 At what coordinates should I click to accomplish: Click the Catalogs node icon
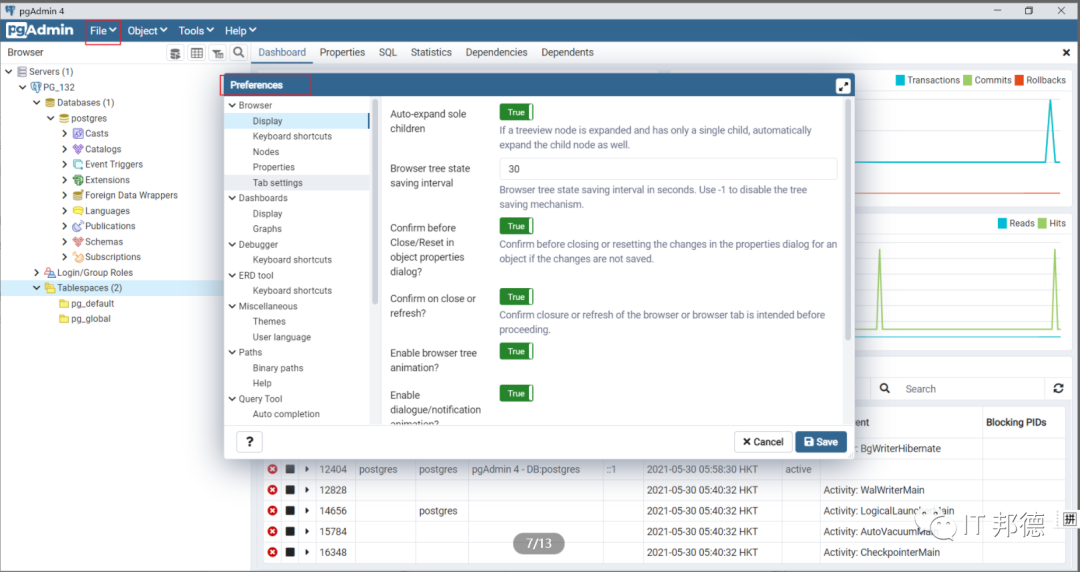point(78,149)
